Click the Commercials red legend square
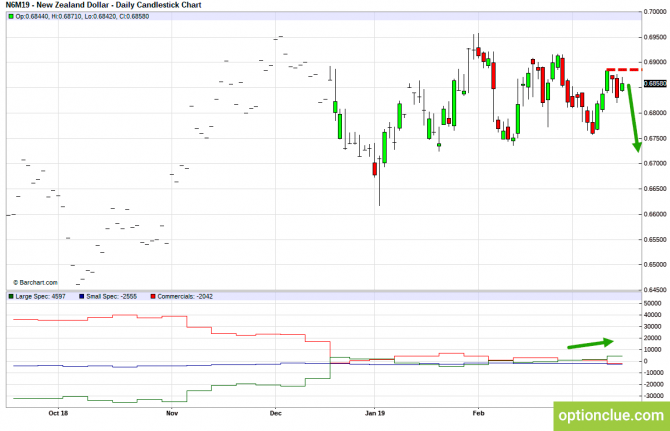Viewport: 670px width, 431px height. pyautogui.click(x=153, y=296)
